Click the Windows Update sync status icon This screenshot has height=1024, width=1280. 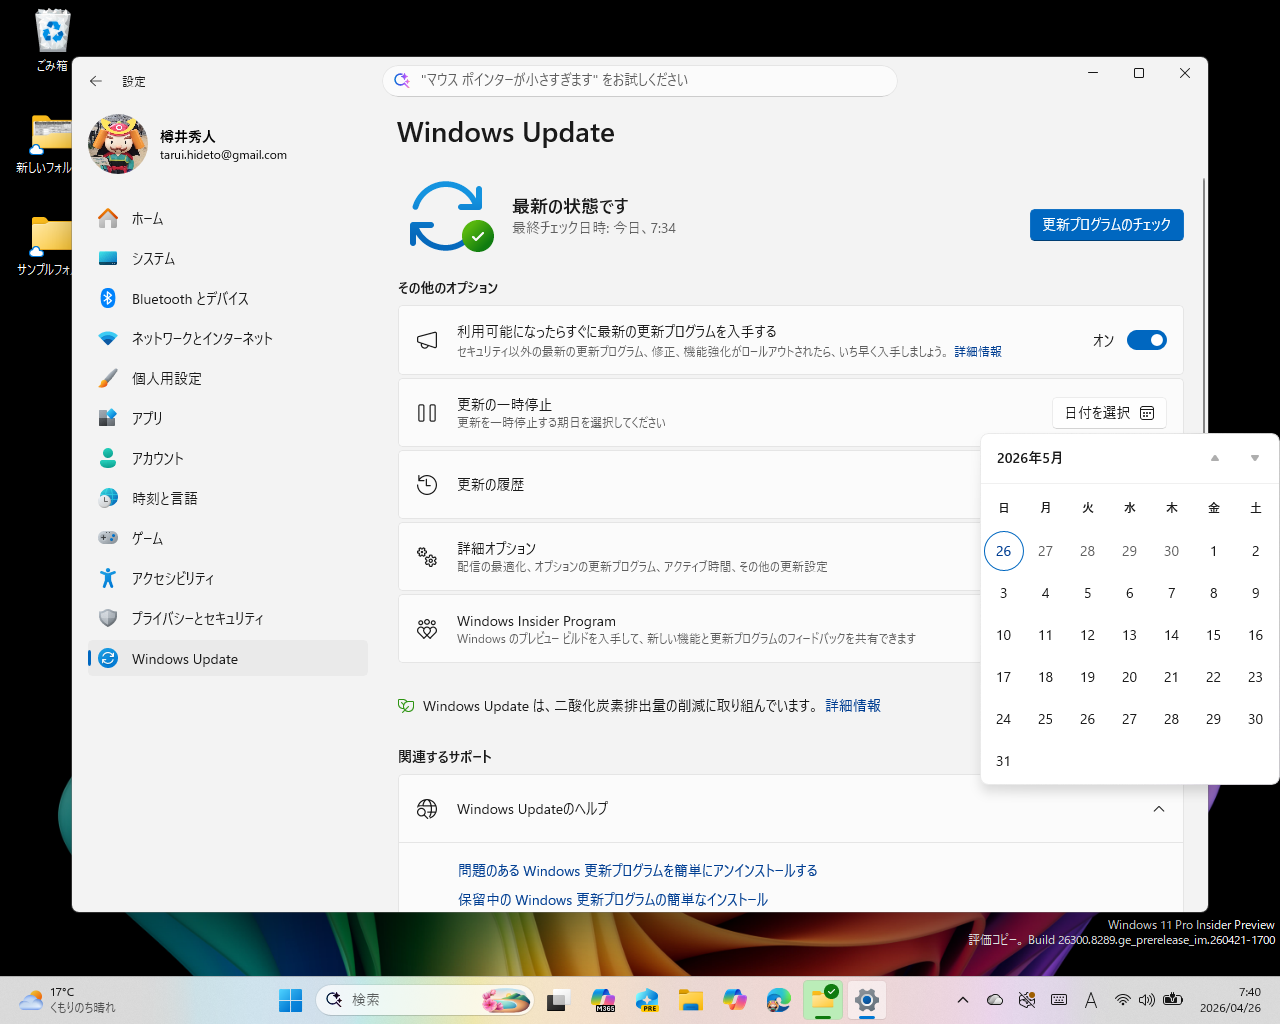452,216
